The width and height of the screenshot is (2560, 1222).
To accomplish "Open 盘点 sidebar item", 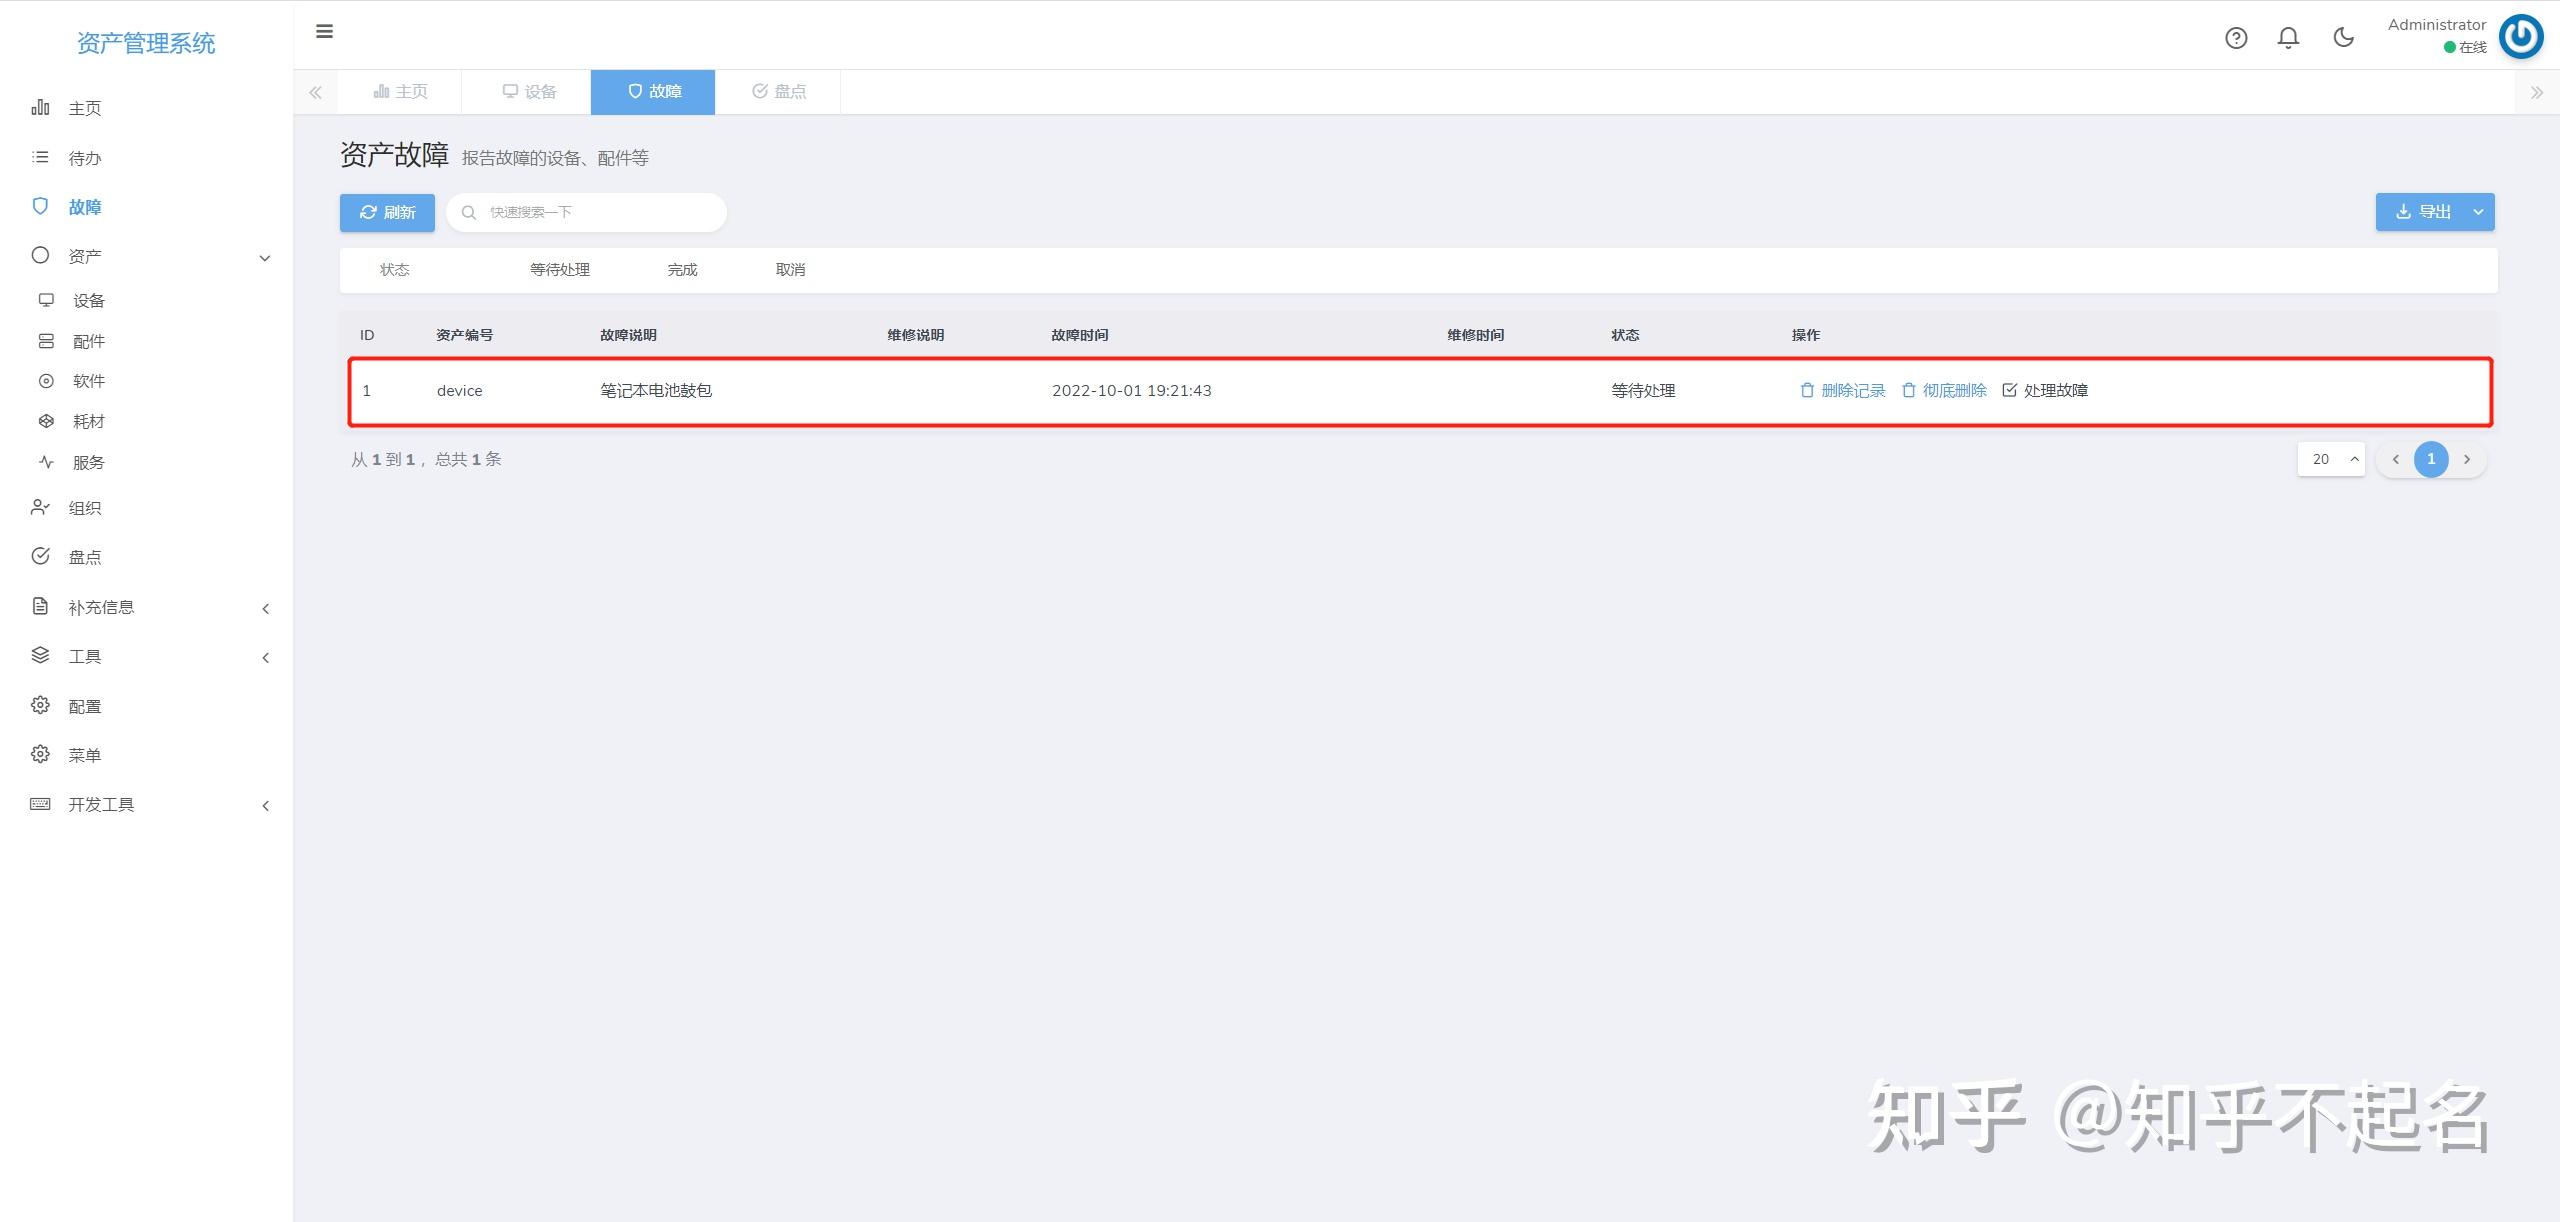I will pyautogui.click(x=85, y=557).
